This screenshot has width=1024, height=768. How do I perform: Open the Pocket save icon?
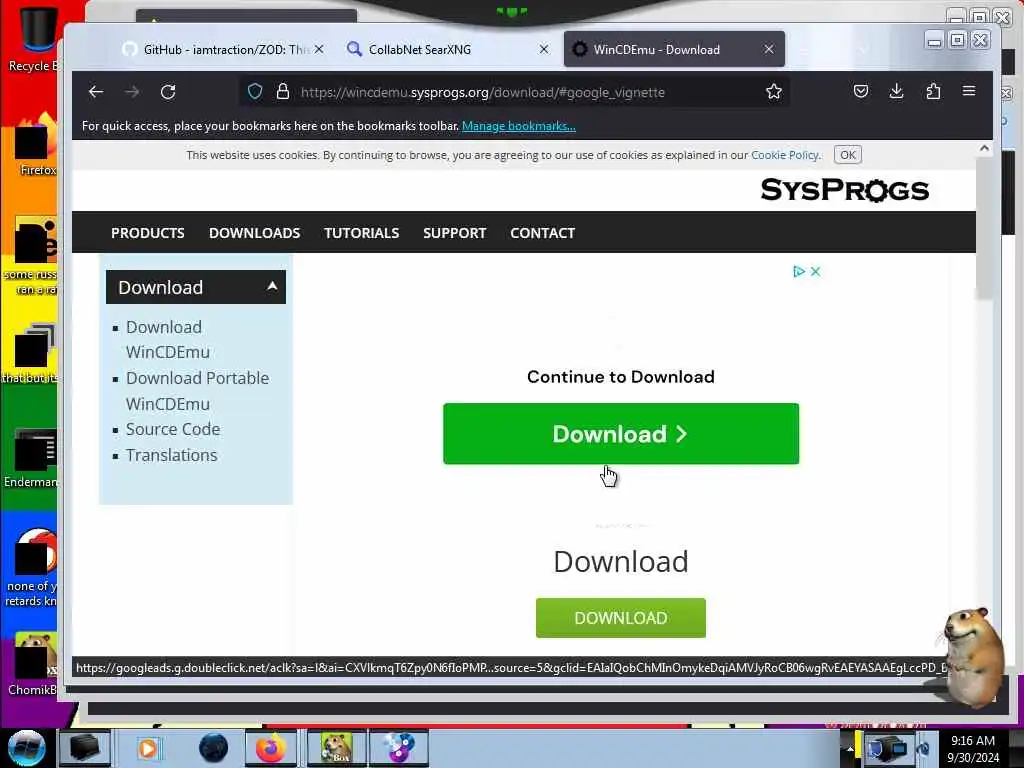point(861,91)
